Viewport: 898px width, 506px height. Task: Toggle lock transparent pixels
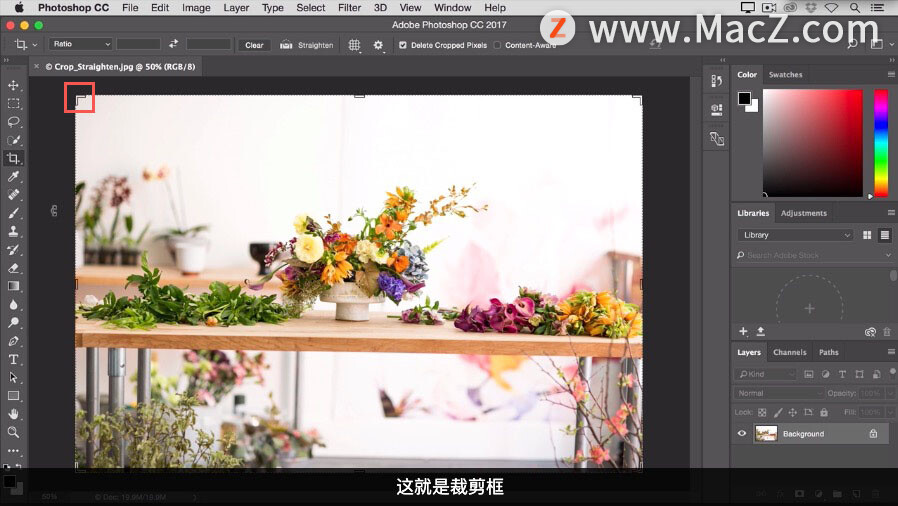point(762,412)
